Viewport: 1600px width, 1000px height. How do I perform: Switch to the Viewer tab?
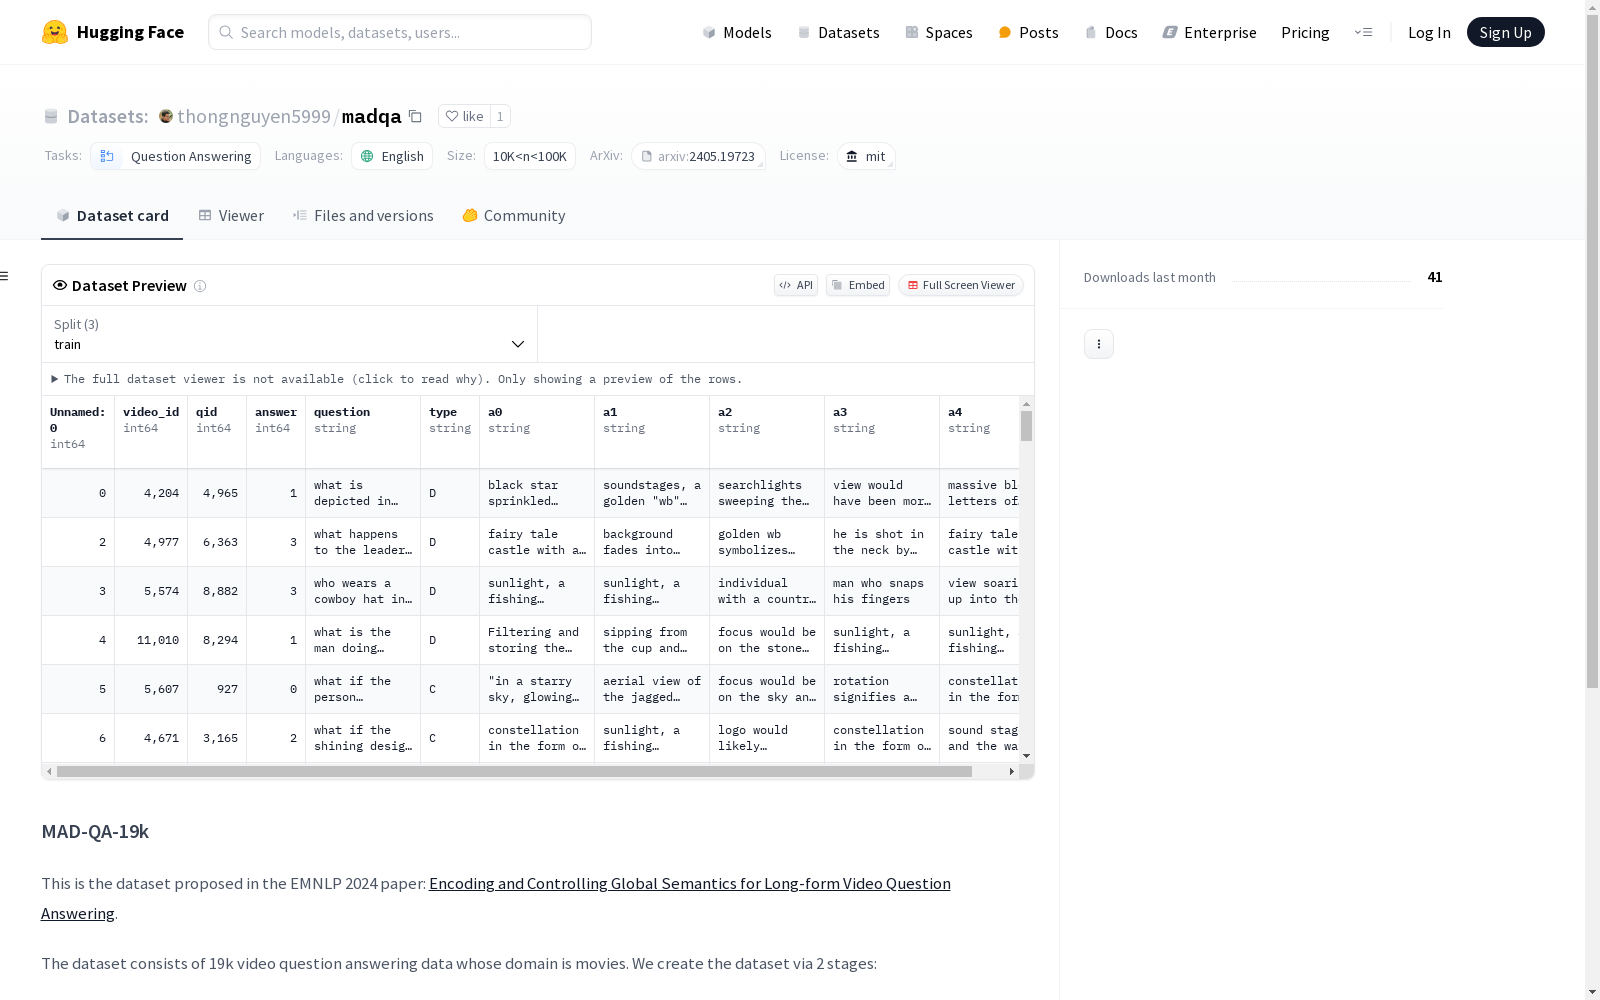pyautogui.click(x=231, y=216)
